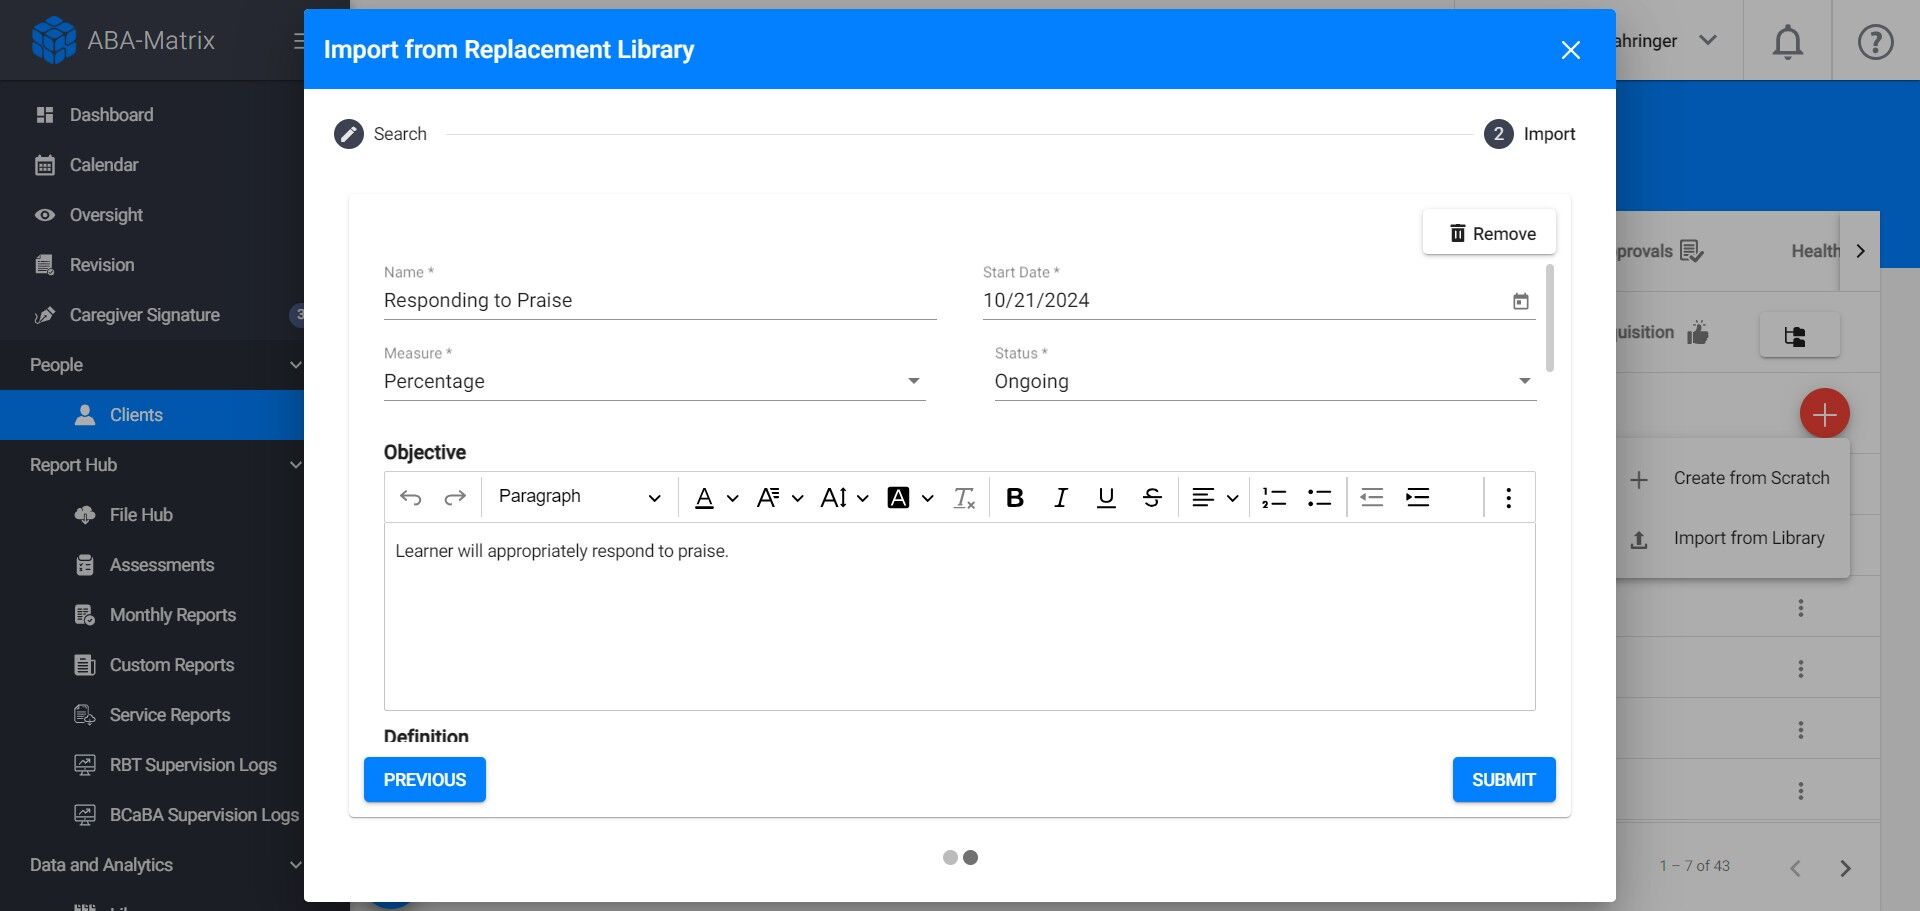Go to previous page of results
Viewport: 1920px width, 911px height.
[1796, 868]
